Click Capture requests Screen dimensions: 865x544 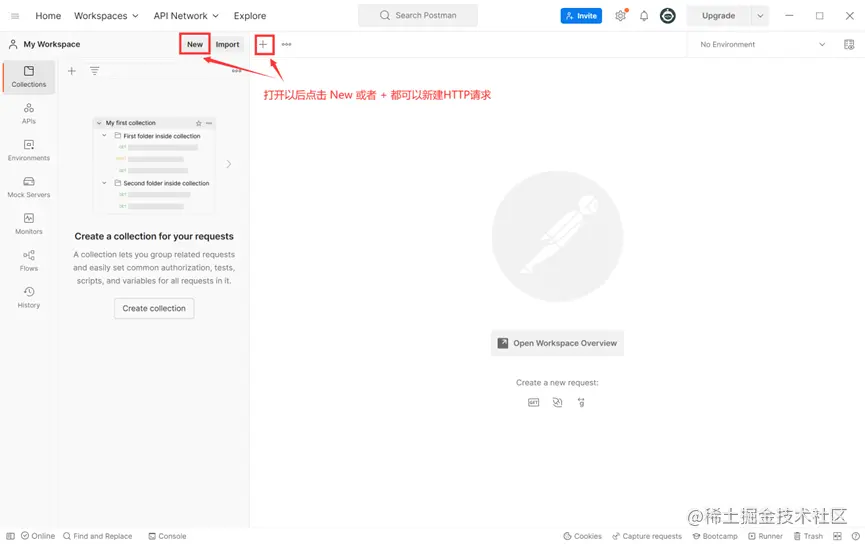pyautogui.click(x=647, y=536)
